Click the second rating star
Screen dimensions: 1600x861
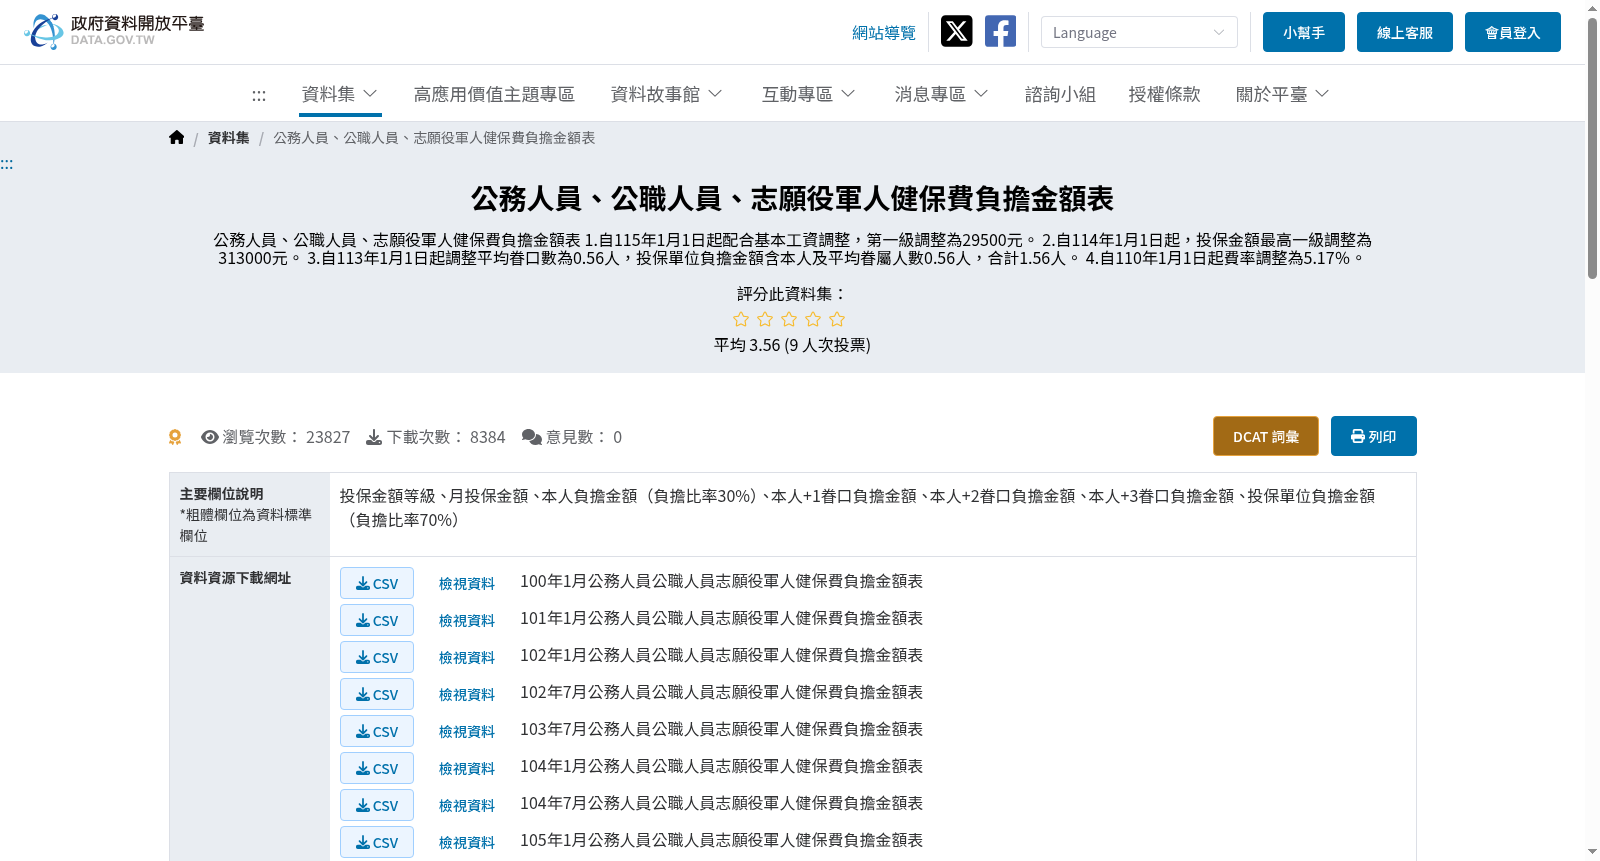765,319
